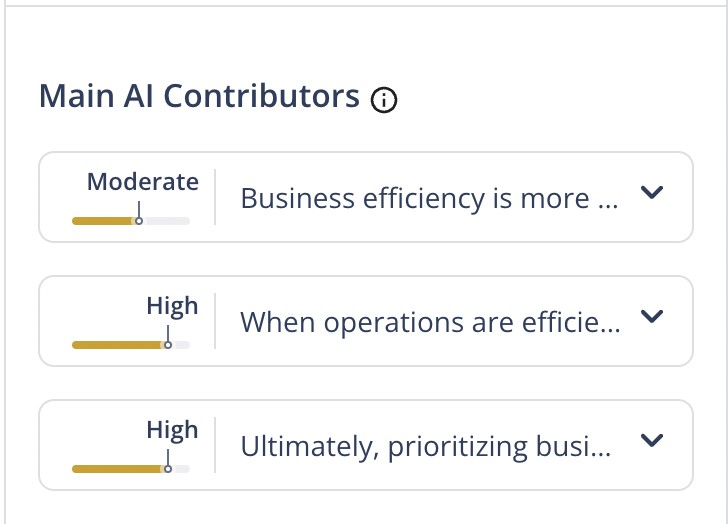Click the "High" label in the "When operations" row
The height and width of the screenshot is (524, 728).
pos(172,306)
